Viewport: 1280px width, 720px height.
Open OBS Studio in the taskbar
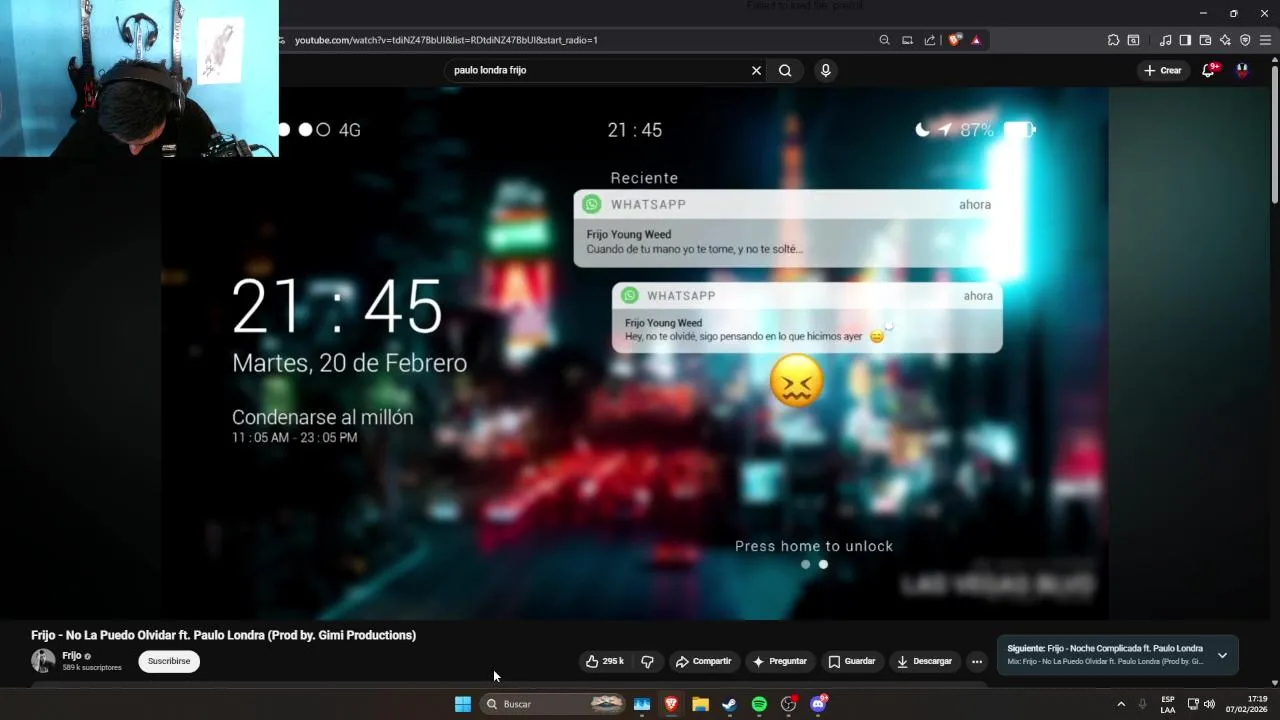[789, 704]
